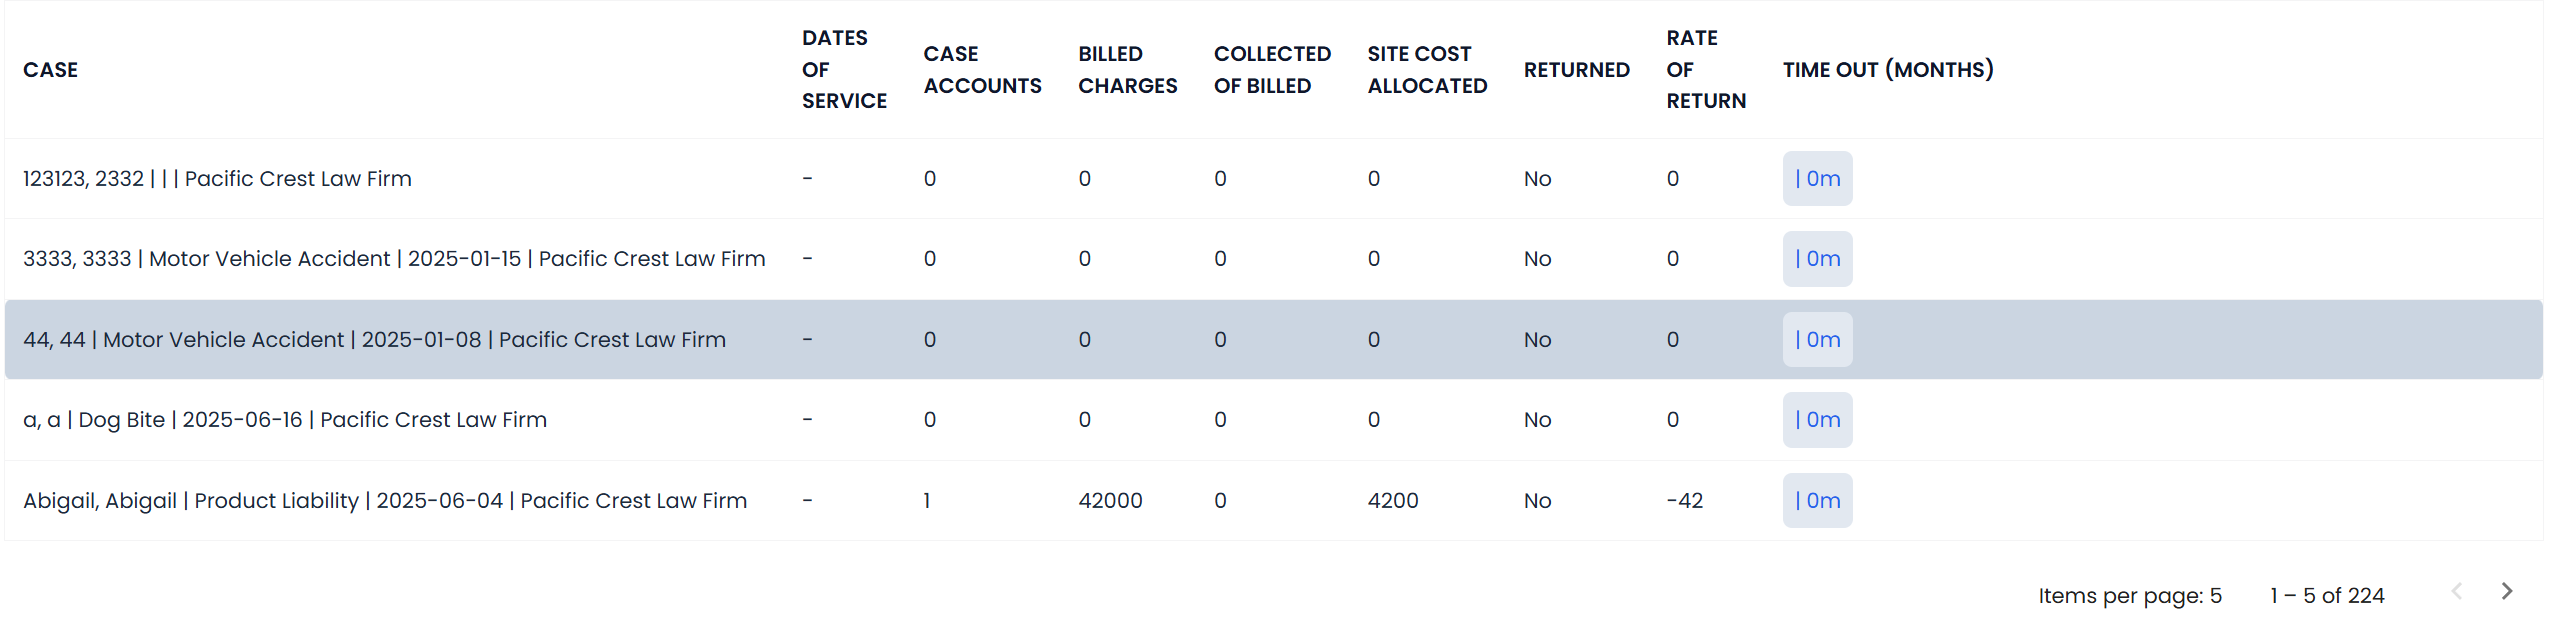Select the Product Liability case row
2550x620 pixels.
coord(385,500)
